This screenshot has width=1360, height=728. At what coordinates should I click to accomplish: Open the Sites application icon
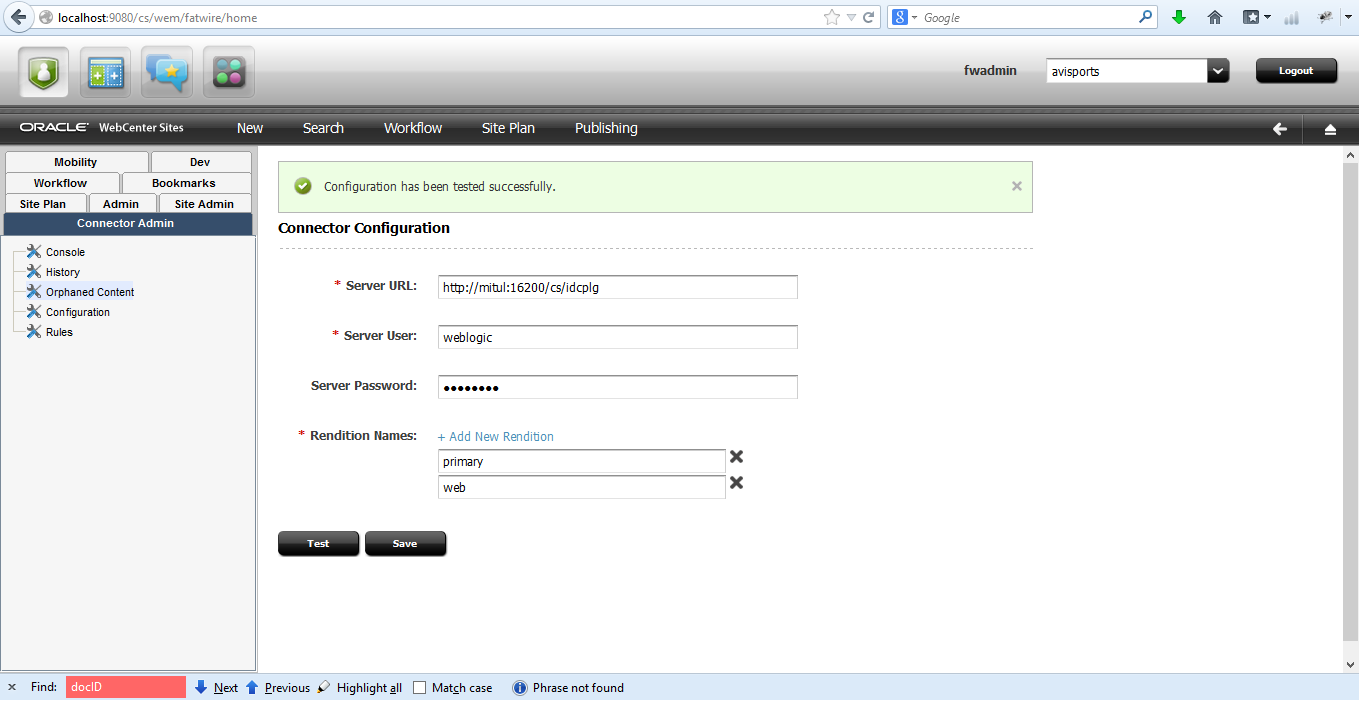click(104, 71)
